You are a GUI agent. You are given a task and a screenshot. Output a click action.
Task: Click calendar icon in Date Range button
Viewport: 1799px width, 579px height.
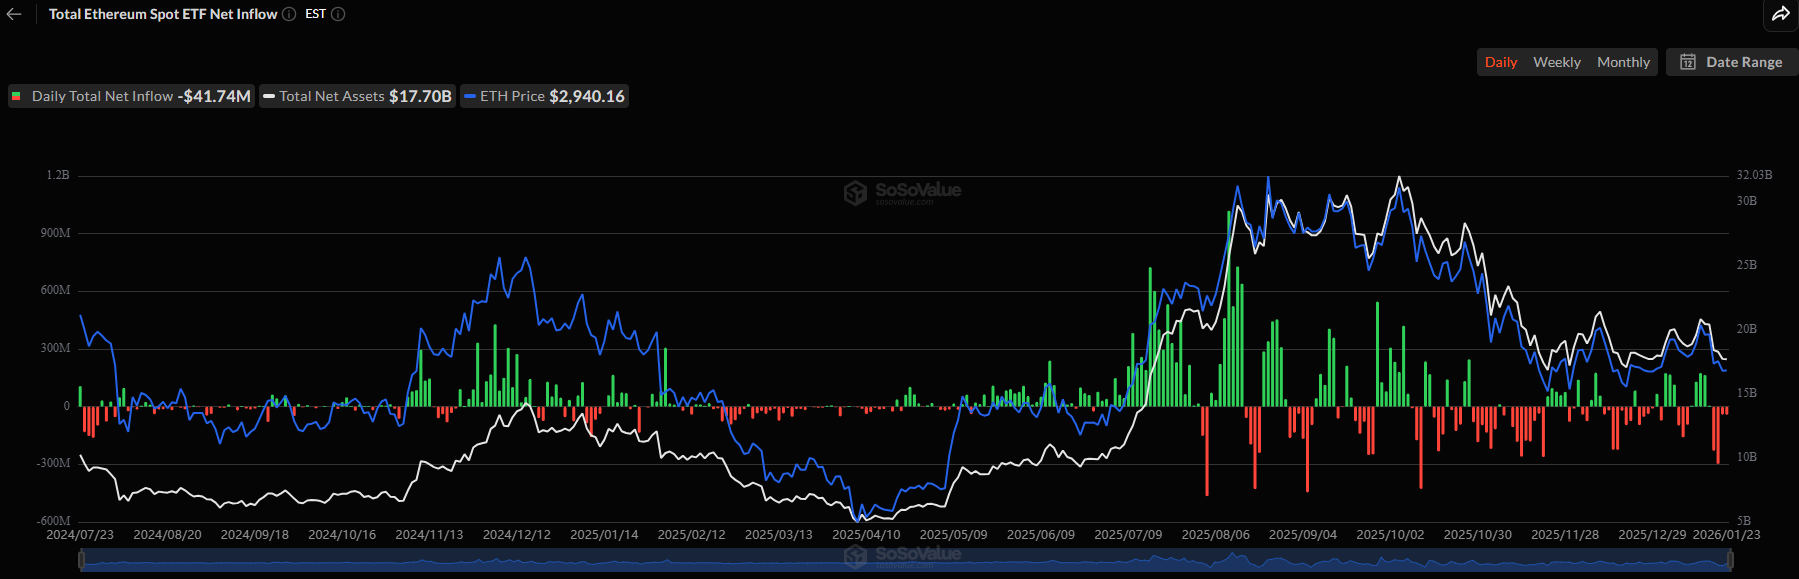click(x=1688, y=62)
